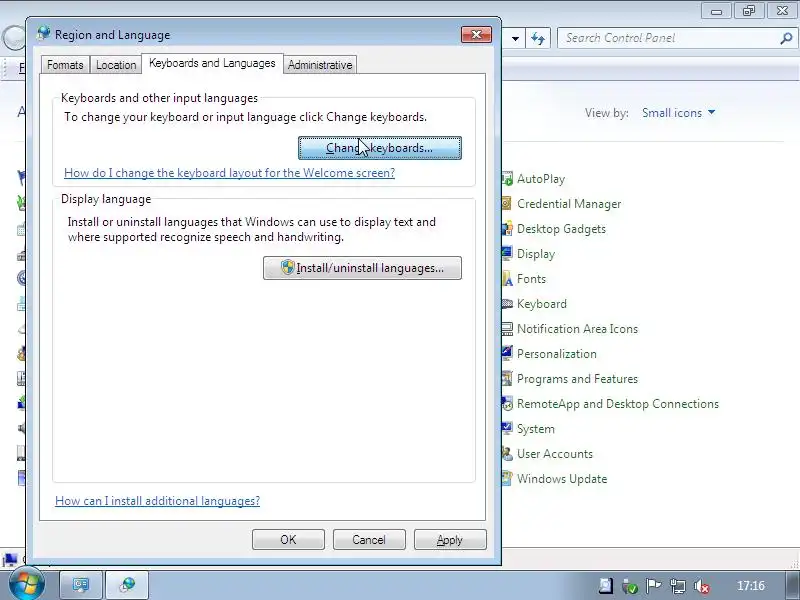Open the Keyboard icon in Control Panel
This screenshot has width=800, height=600.
coord(507,304)
